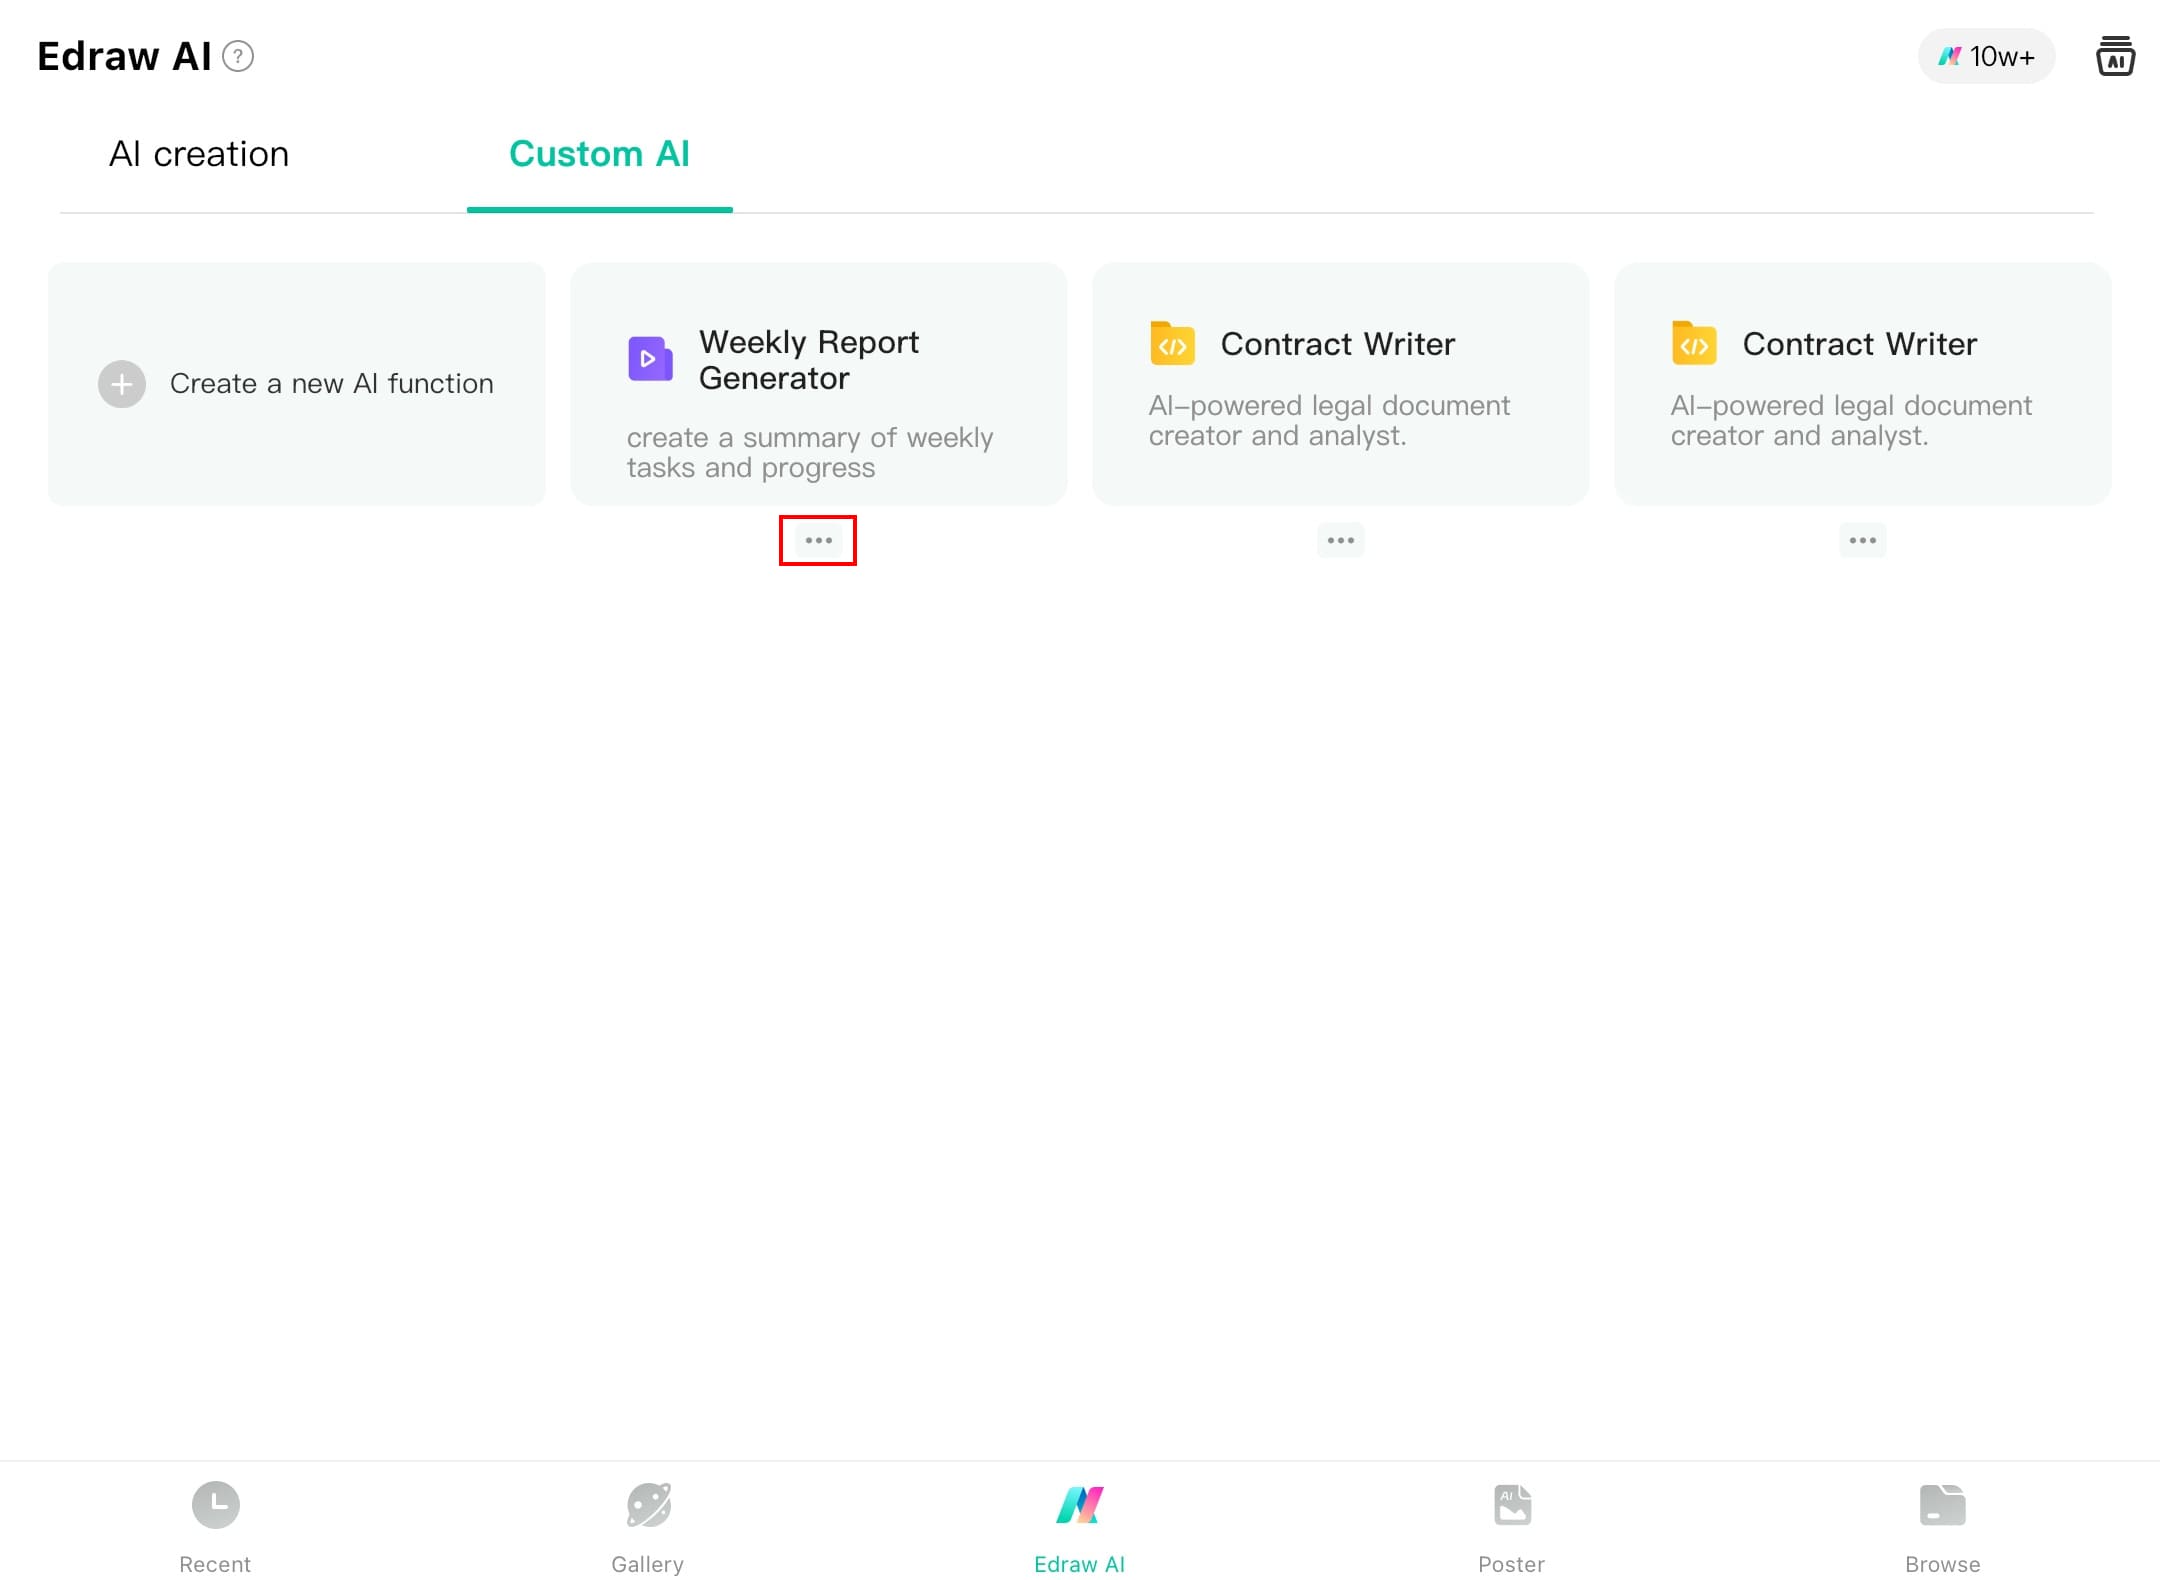Screen dimensions: 2160x1580
Task: Click the weekly tasks summary description text
Action: click(809, 452)
